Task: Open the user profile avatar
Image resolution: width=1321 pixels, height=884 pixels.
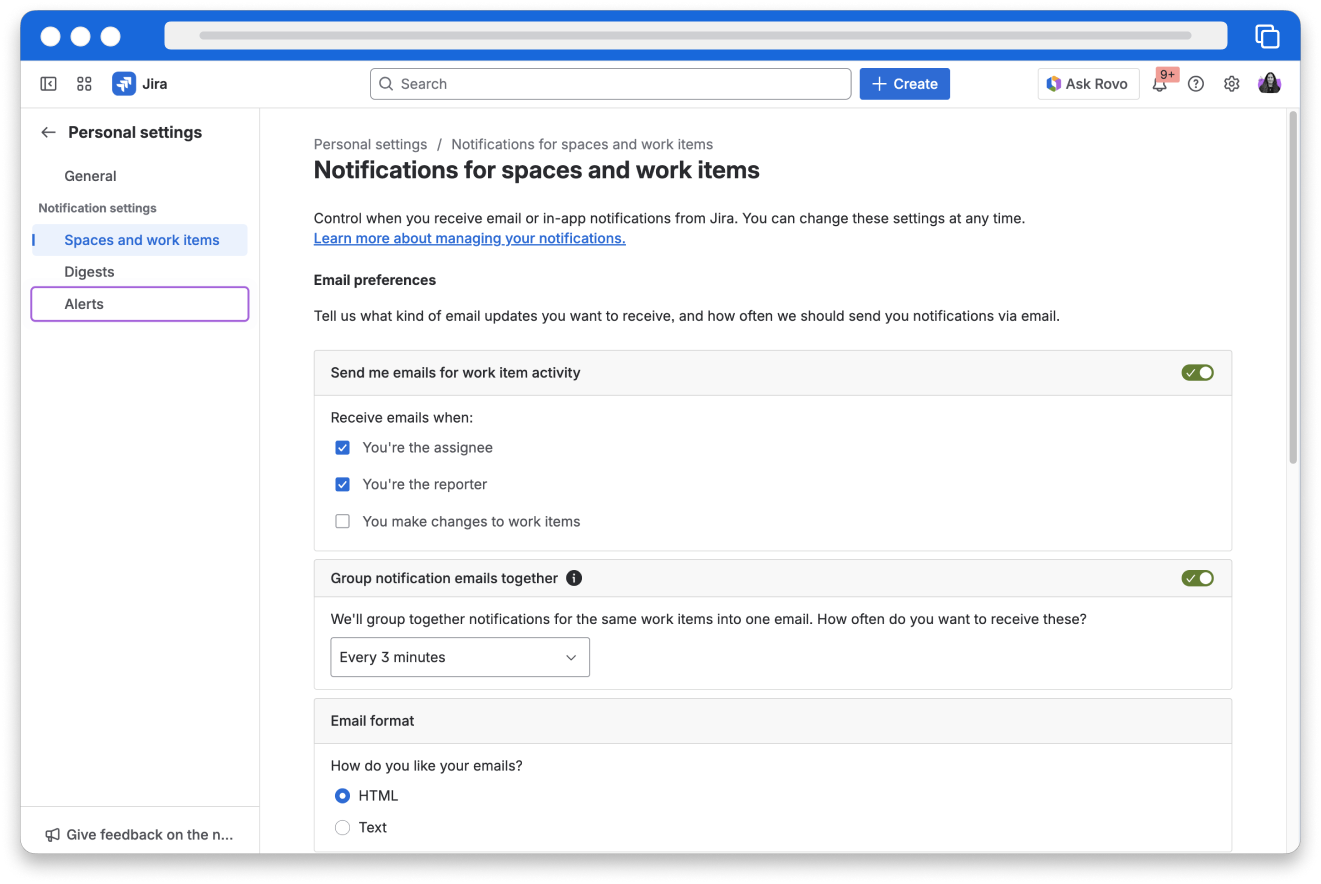Action: click(x=1269, y=84)
